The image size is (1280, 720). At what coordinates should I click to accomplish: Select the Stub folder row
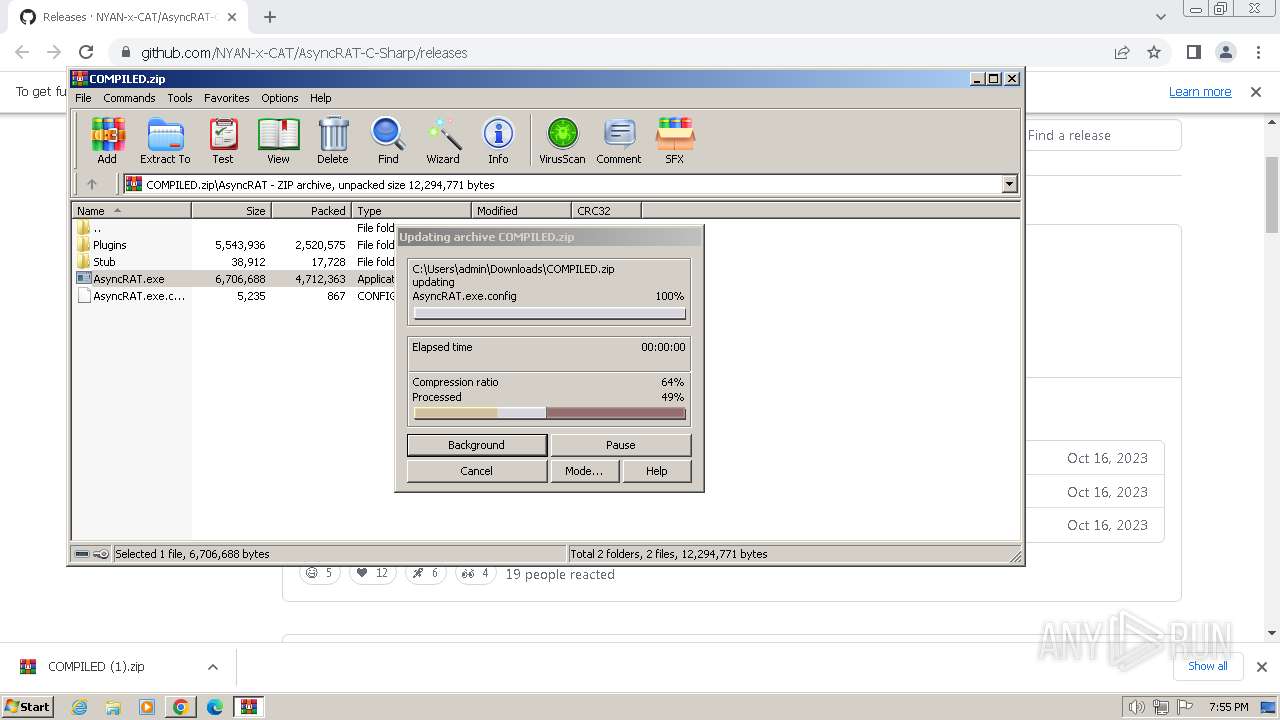tap(546, 262)
